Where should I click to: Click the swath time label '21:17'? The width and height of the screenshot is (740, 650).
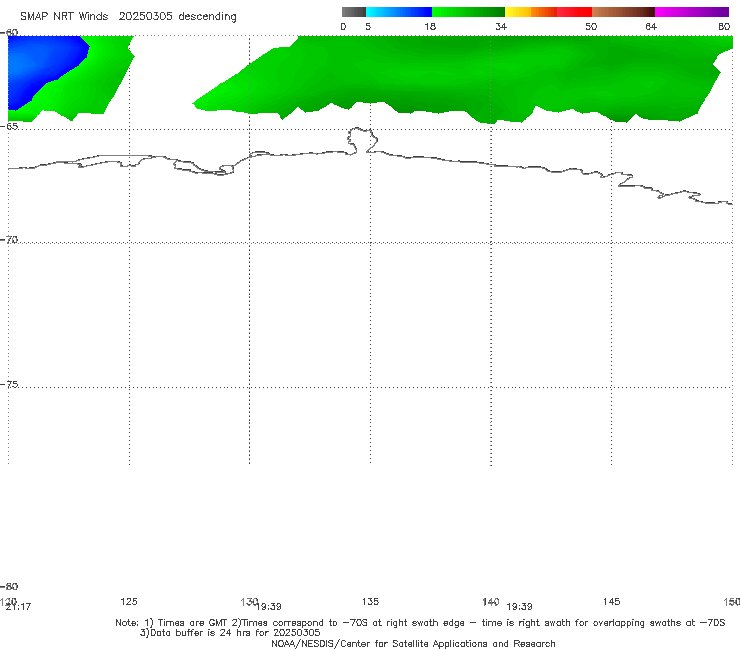[18, 607]
